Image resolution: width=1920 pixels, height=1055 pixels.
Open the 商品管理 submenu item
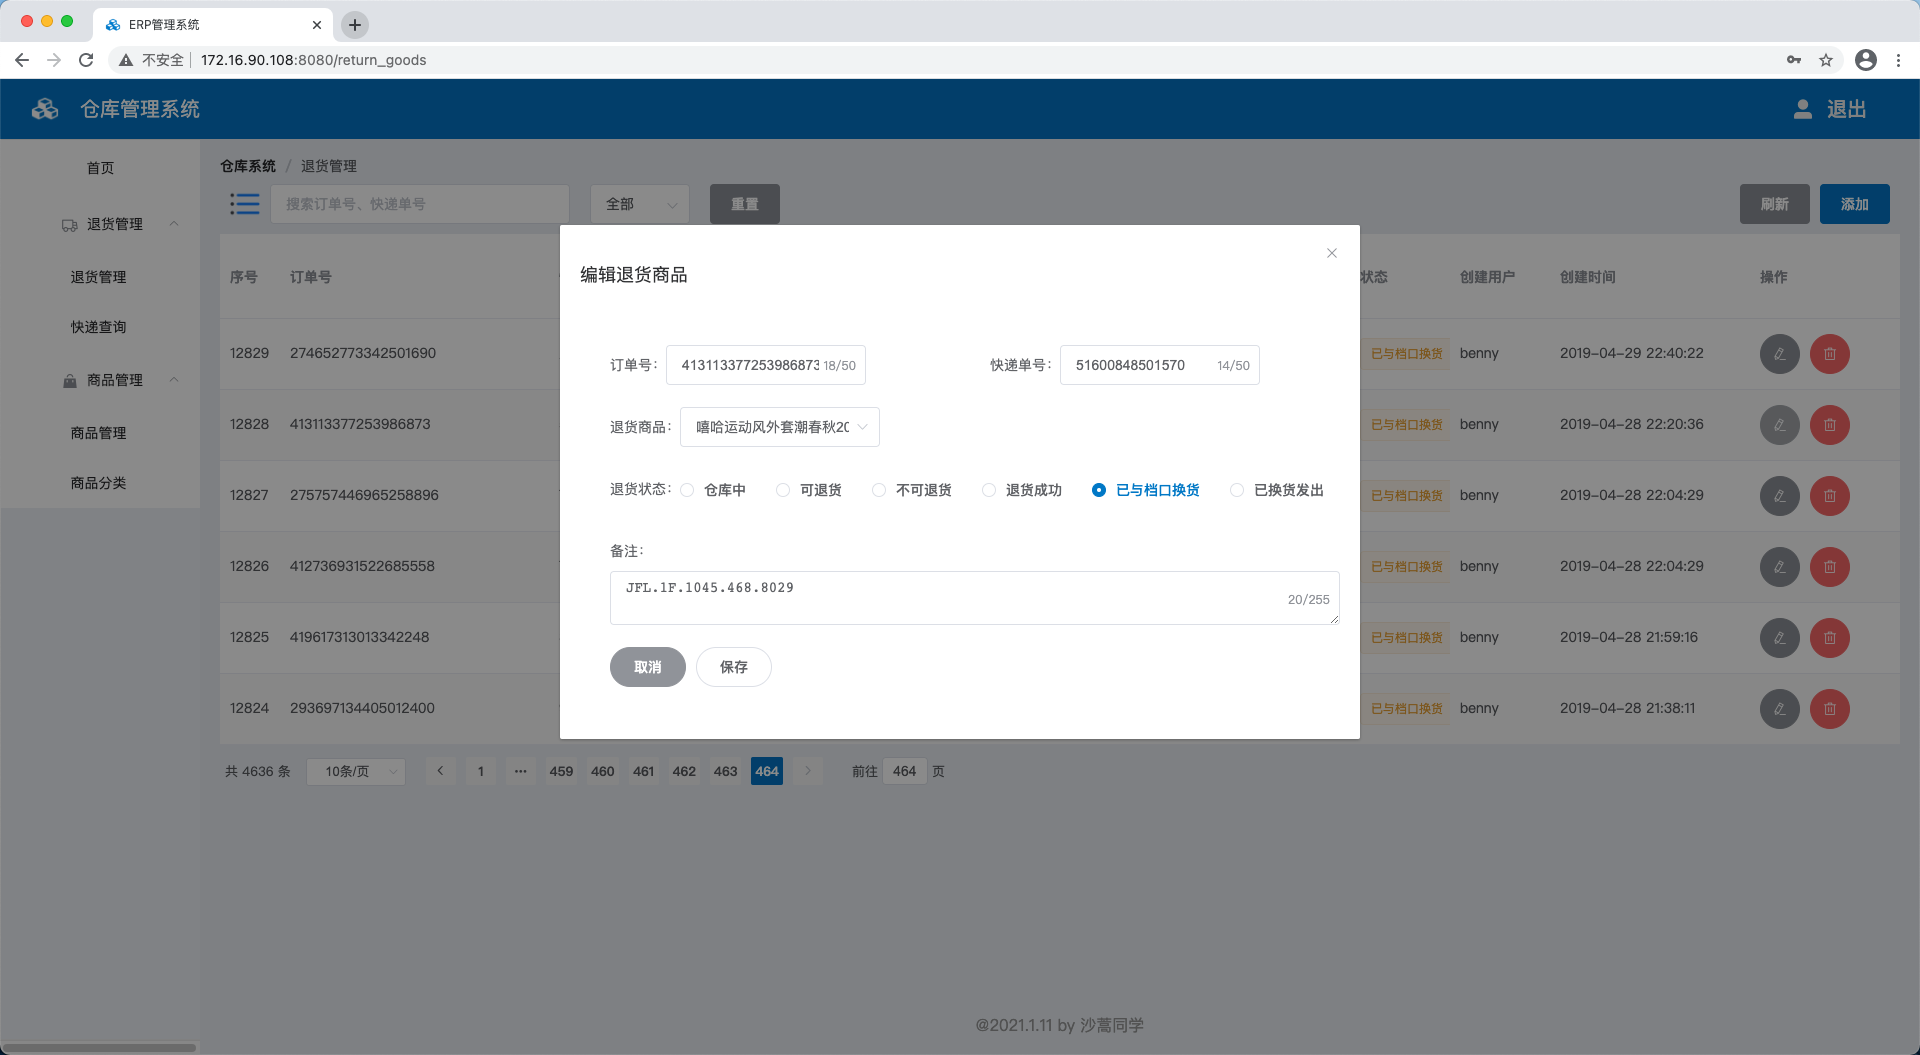(98, 433)
